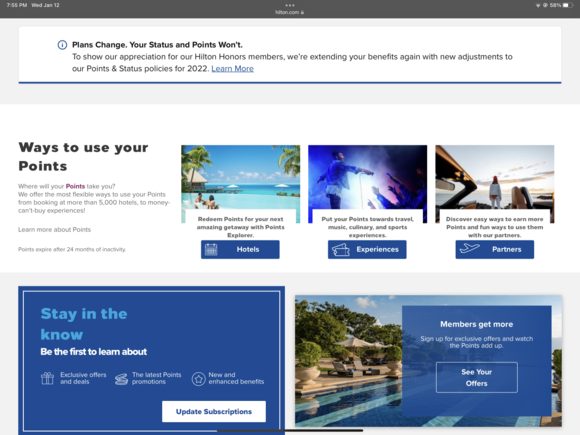Click the Experiences button
Image resolution: width=580 pixels, height=435 pixels.
[367, 249]
